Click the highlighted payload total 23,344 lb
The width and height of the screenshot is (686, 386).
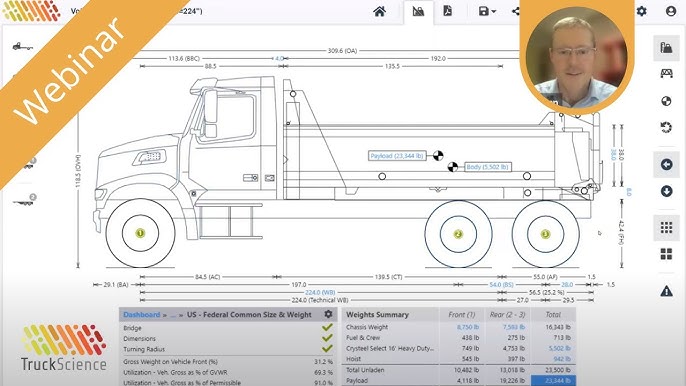click(x=553, y=381)
